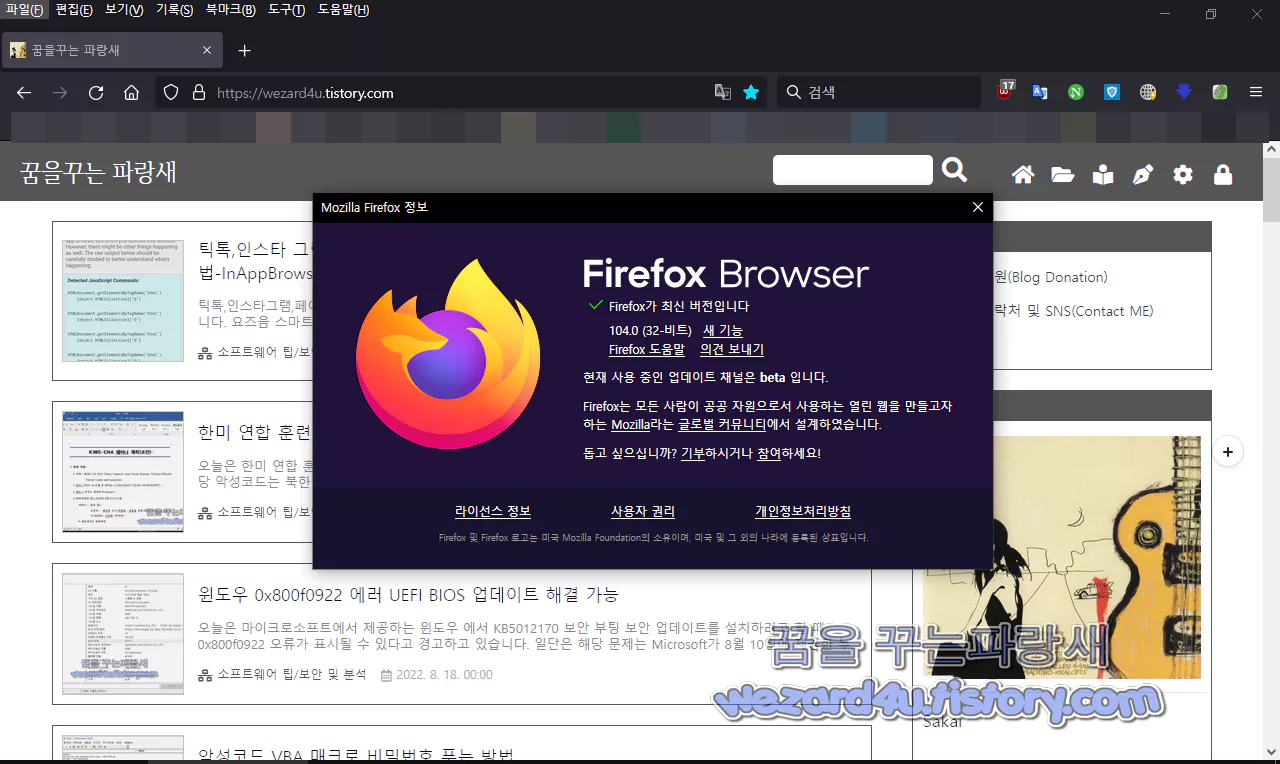Click the blog header search input
Viewport: 1280px width, 764px height.
click(853, 170)
